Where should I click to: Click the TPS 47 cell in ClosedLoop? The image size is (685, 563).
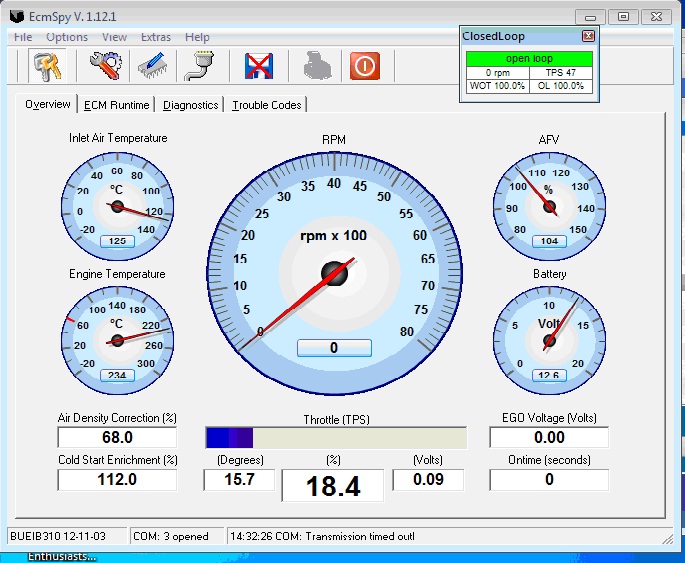pyautogui.click(x=561, y=73)
